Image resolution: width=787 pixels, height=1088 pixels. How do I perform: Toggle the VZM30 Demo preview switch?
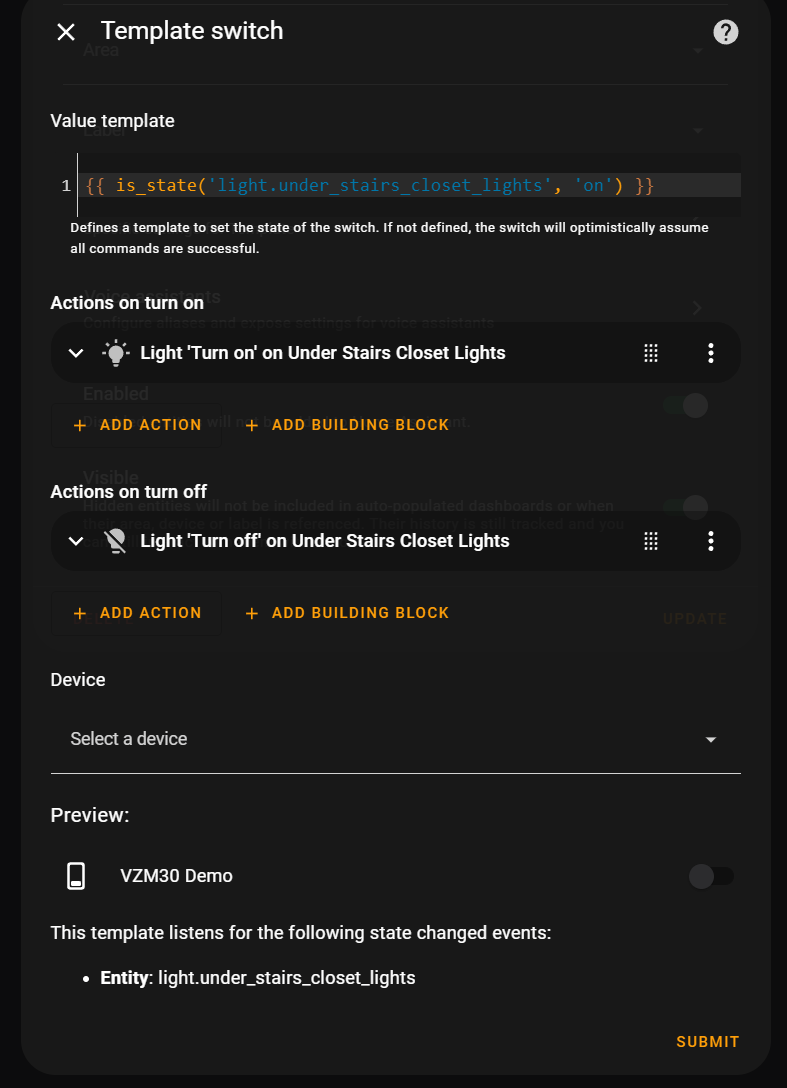click(711, 876)
